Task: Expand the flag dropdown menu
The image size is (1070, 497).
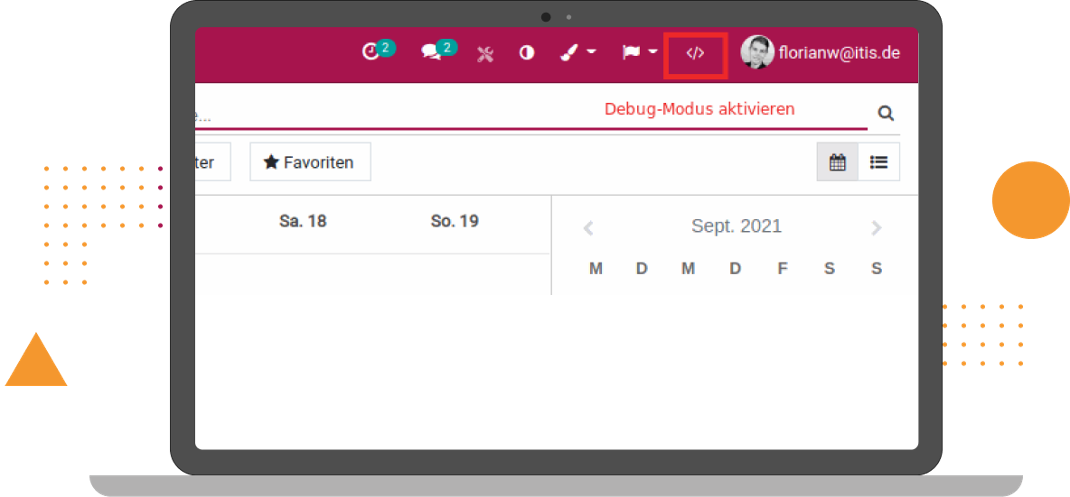Action: point(639,53)
